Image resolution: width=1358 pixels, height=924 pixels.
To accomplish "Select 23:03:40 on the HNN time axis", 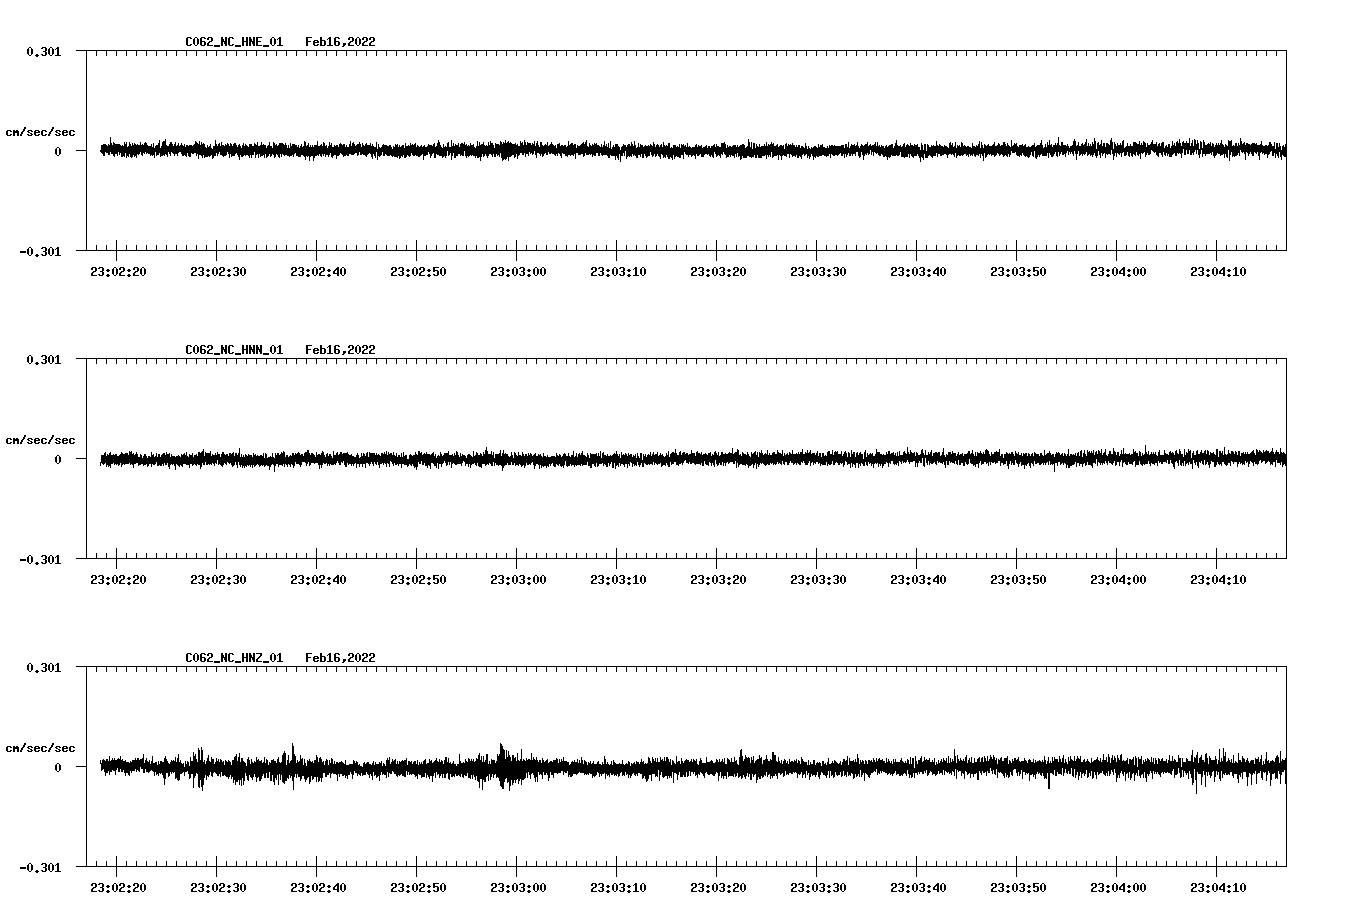I will pos(918,579).
